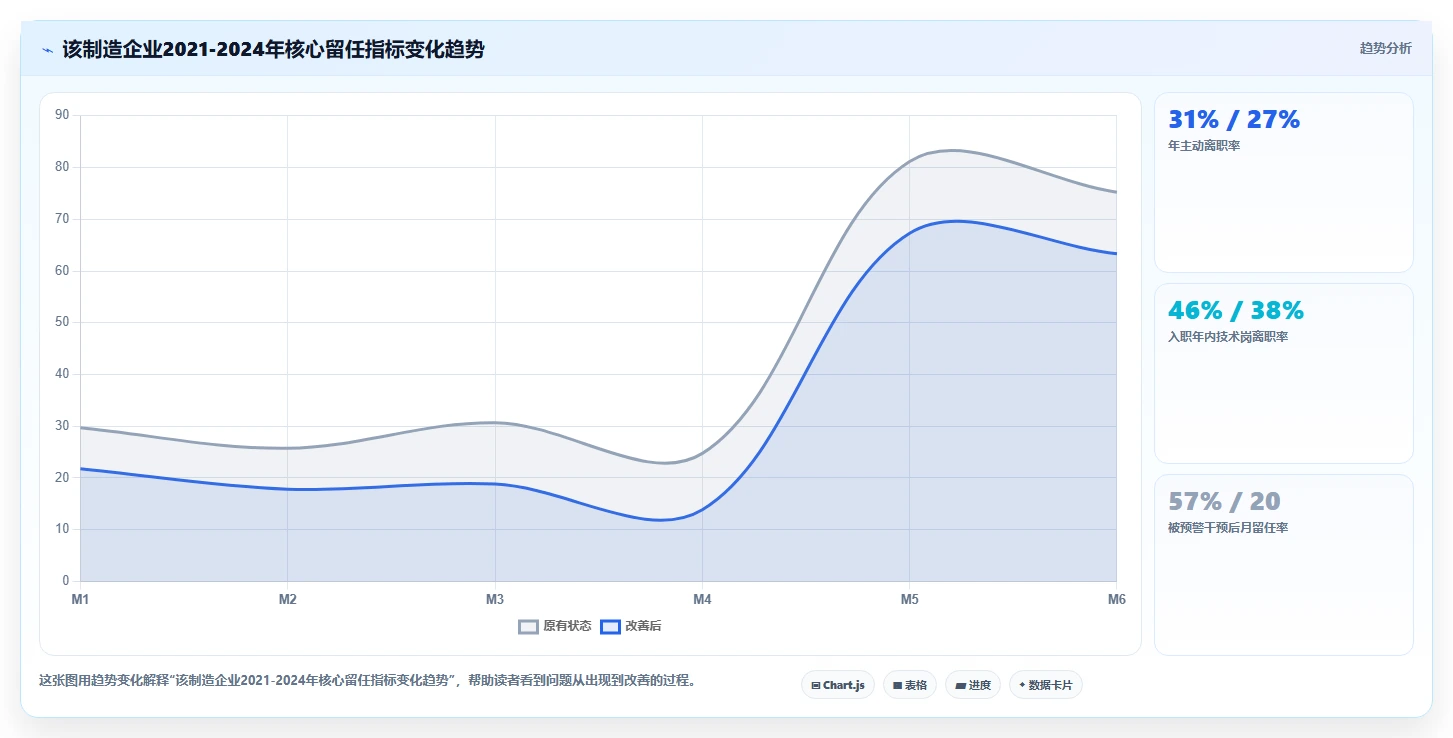Click the M5 label on the x-axis
1453x738 pixels.
pyautogui.click(x=909, y=599)
